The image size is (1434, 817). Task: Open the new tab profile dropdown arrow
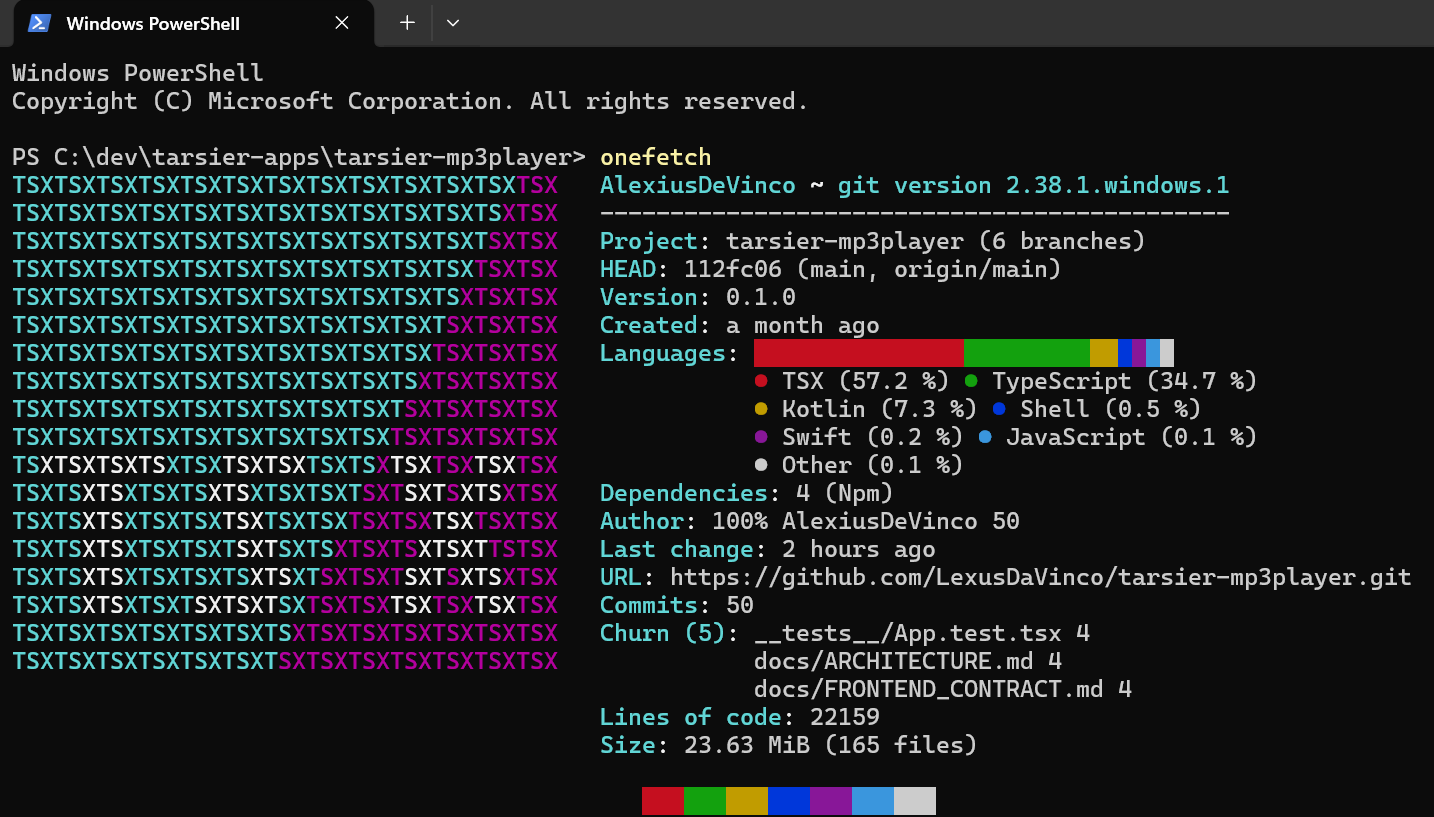click(453, 23)
